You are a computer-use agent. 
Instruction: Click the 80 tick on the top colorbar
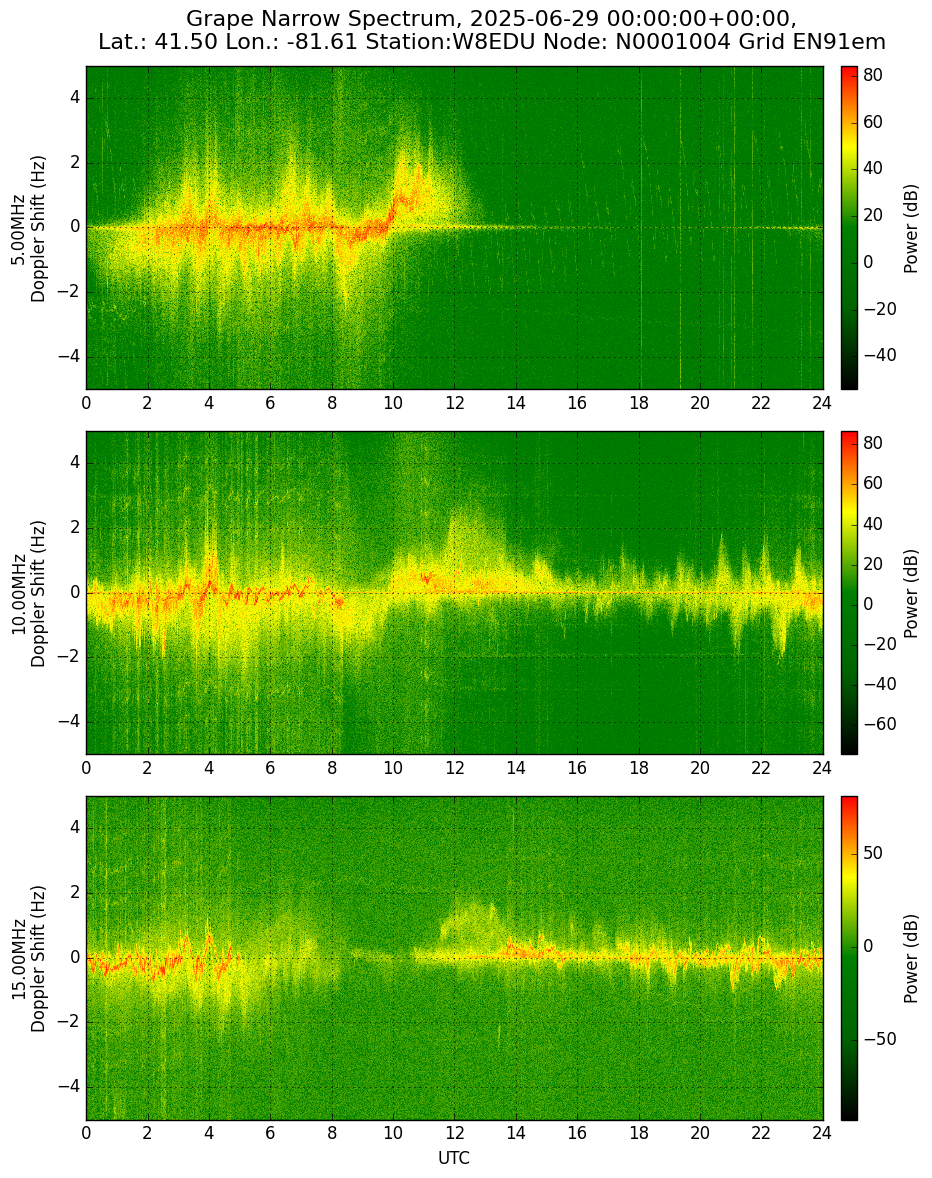click(873, 75)
